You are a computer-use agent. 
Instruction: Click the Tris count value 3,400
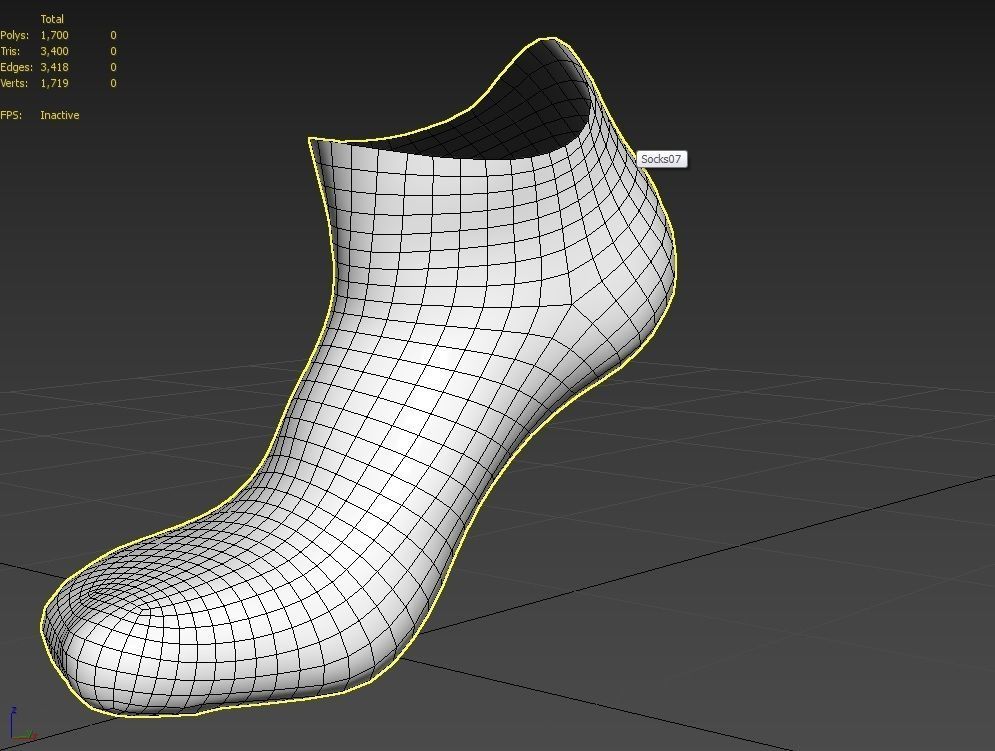[54, 51]
